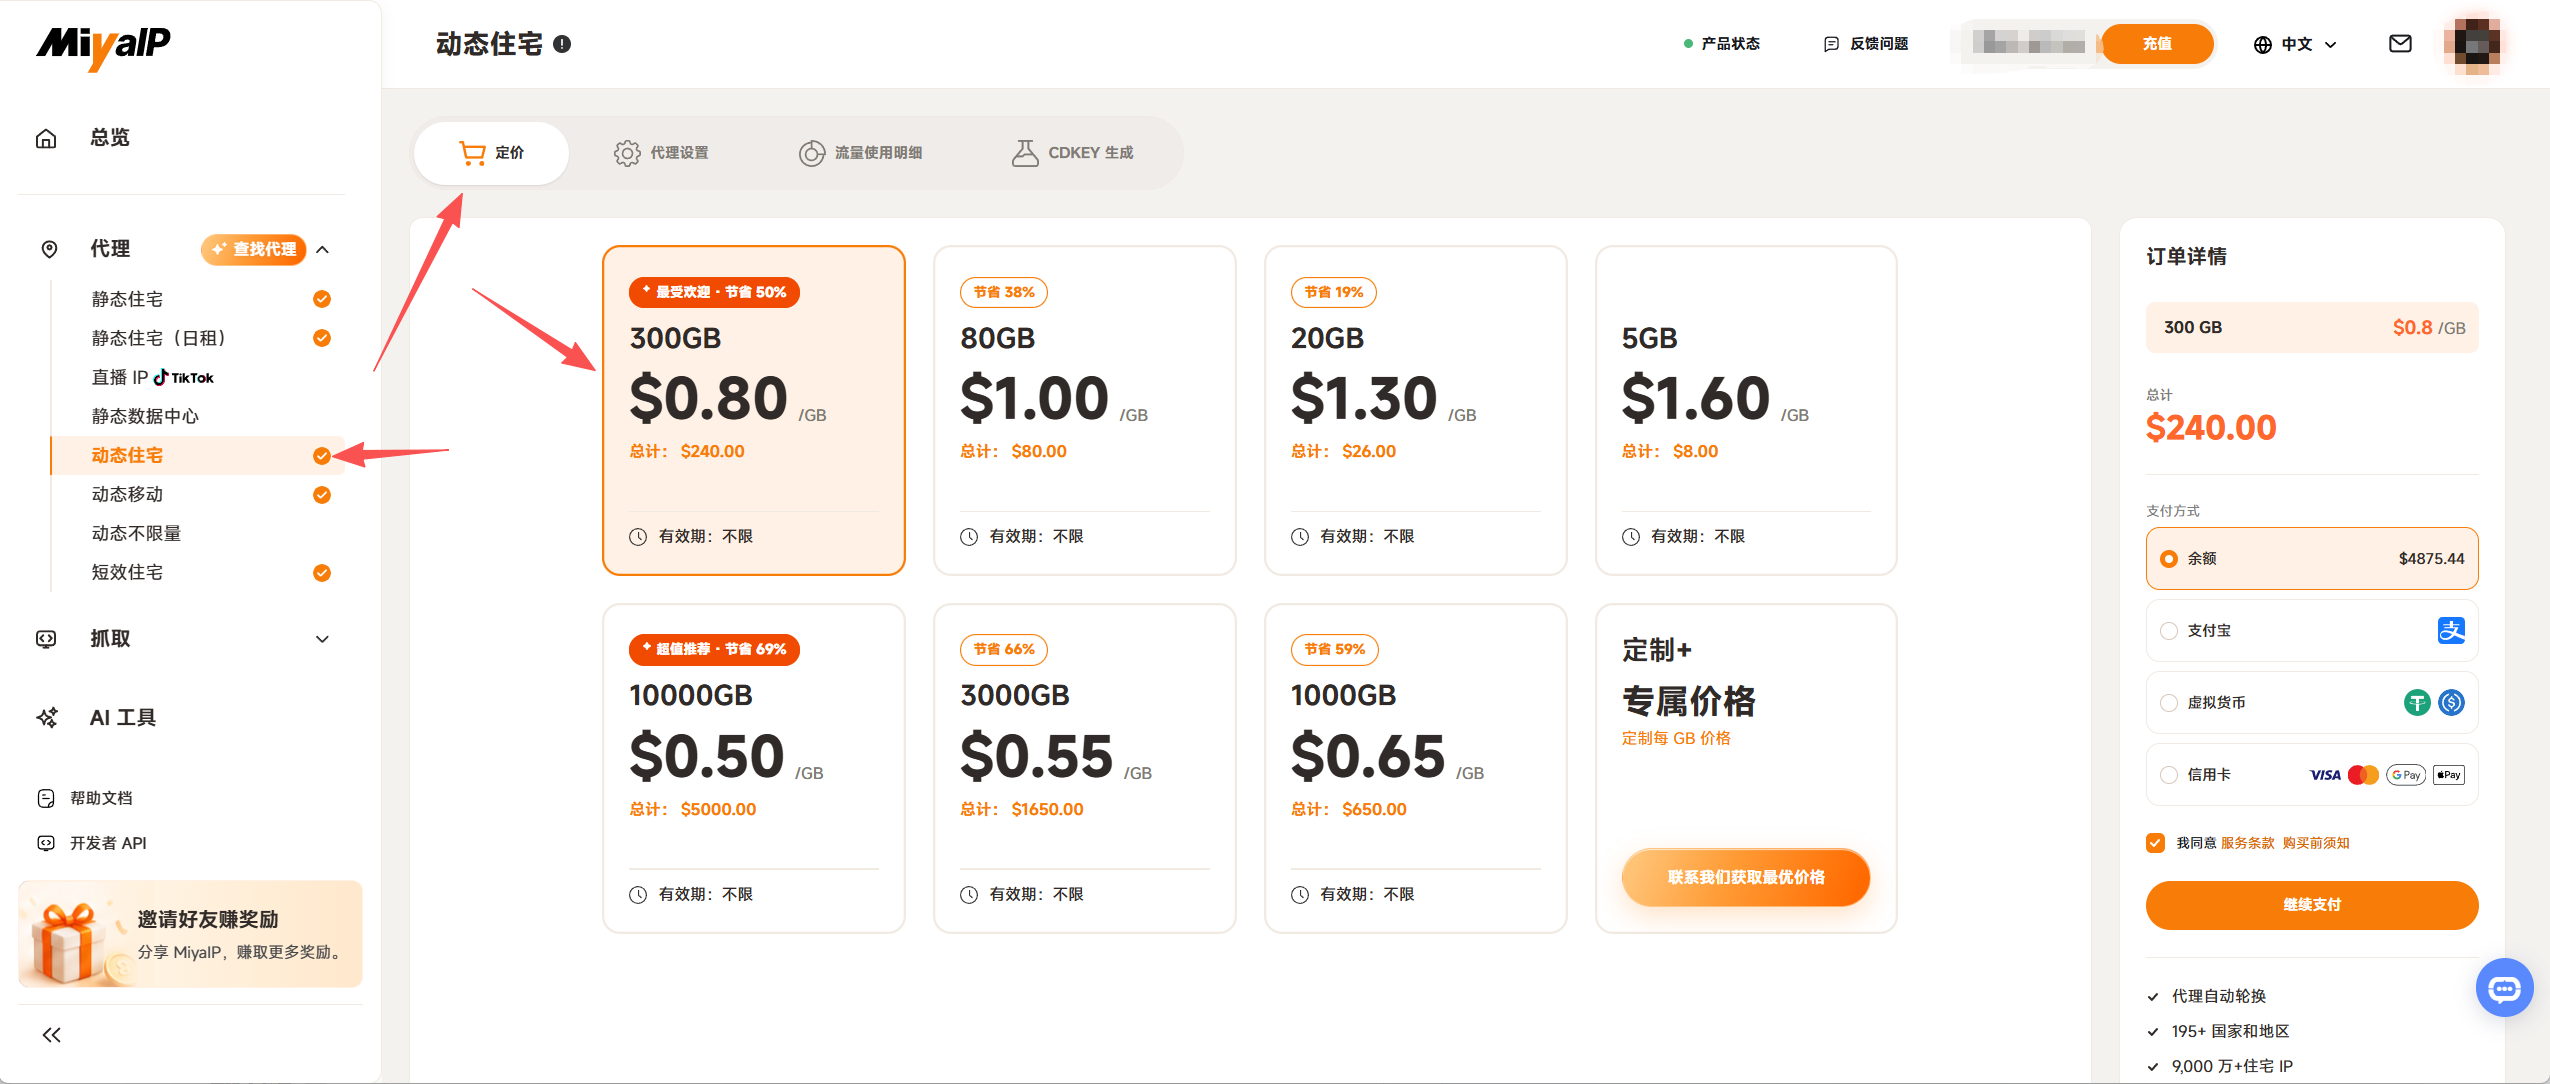Click the Mastercard logo

(2363, 775)
